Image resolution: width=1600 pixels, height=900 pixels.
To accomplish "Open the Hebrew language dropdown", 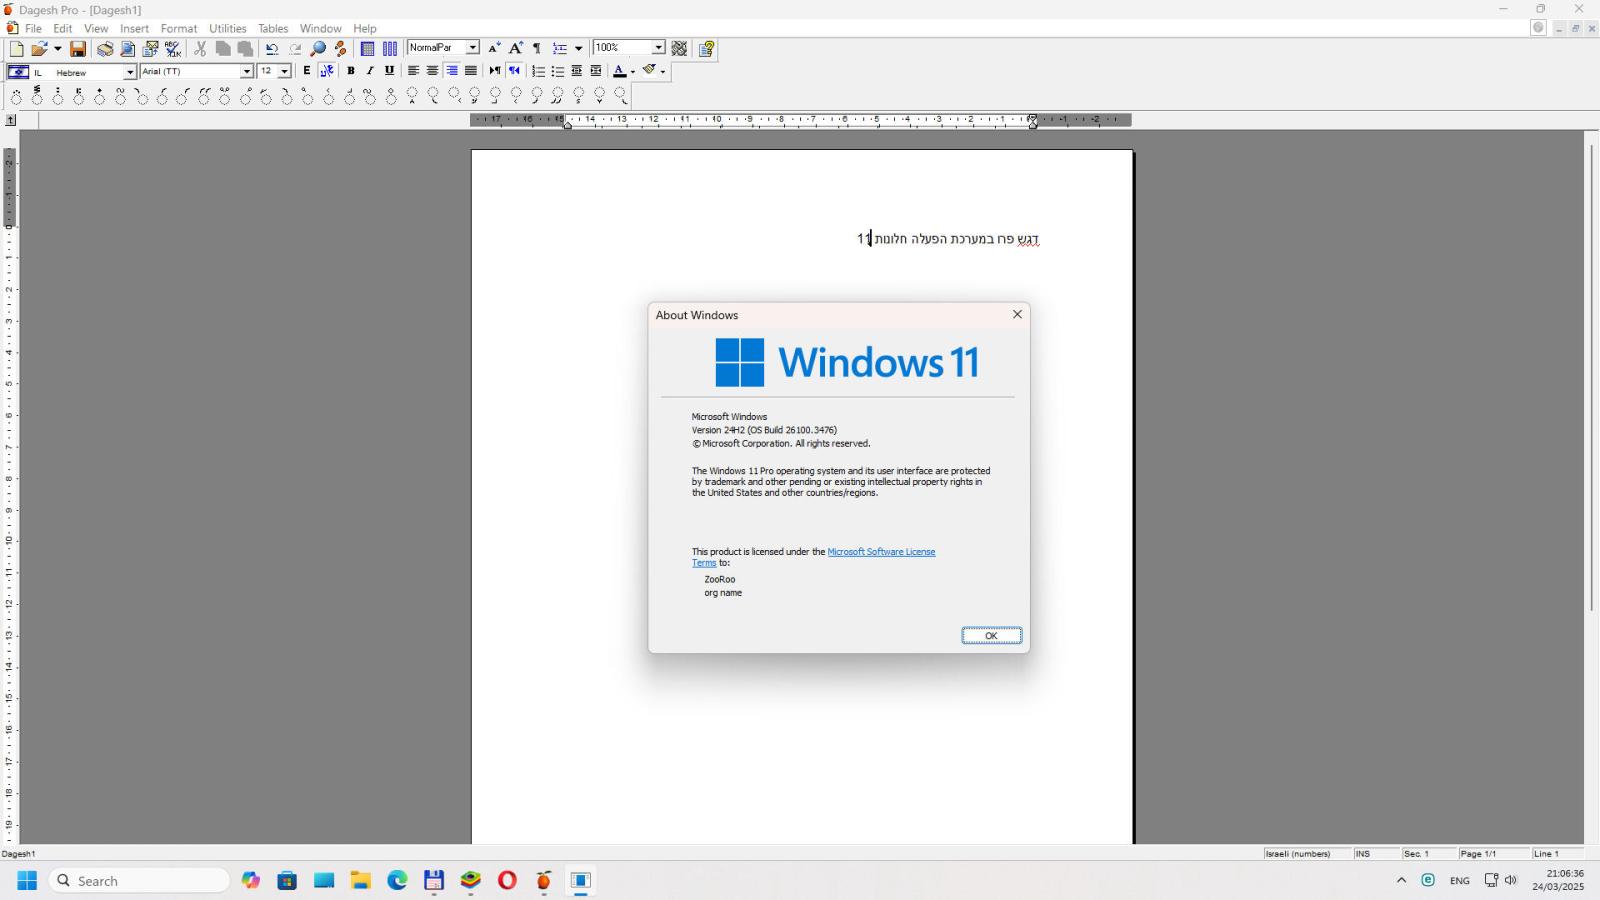I will 129,72.
